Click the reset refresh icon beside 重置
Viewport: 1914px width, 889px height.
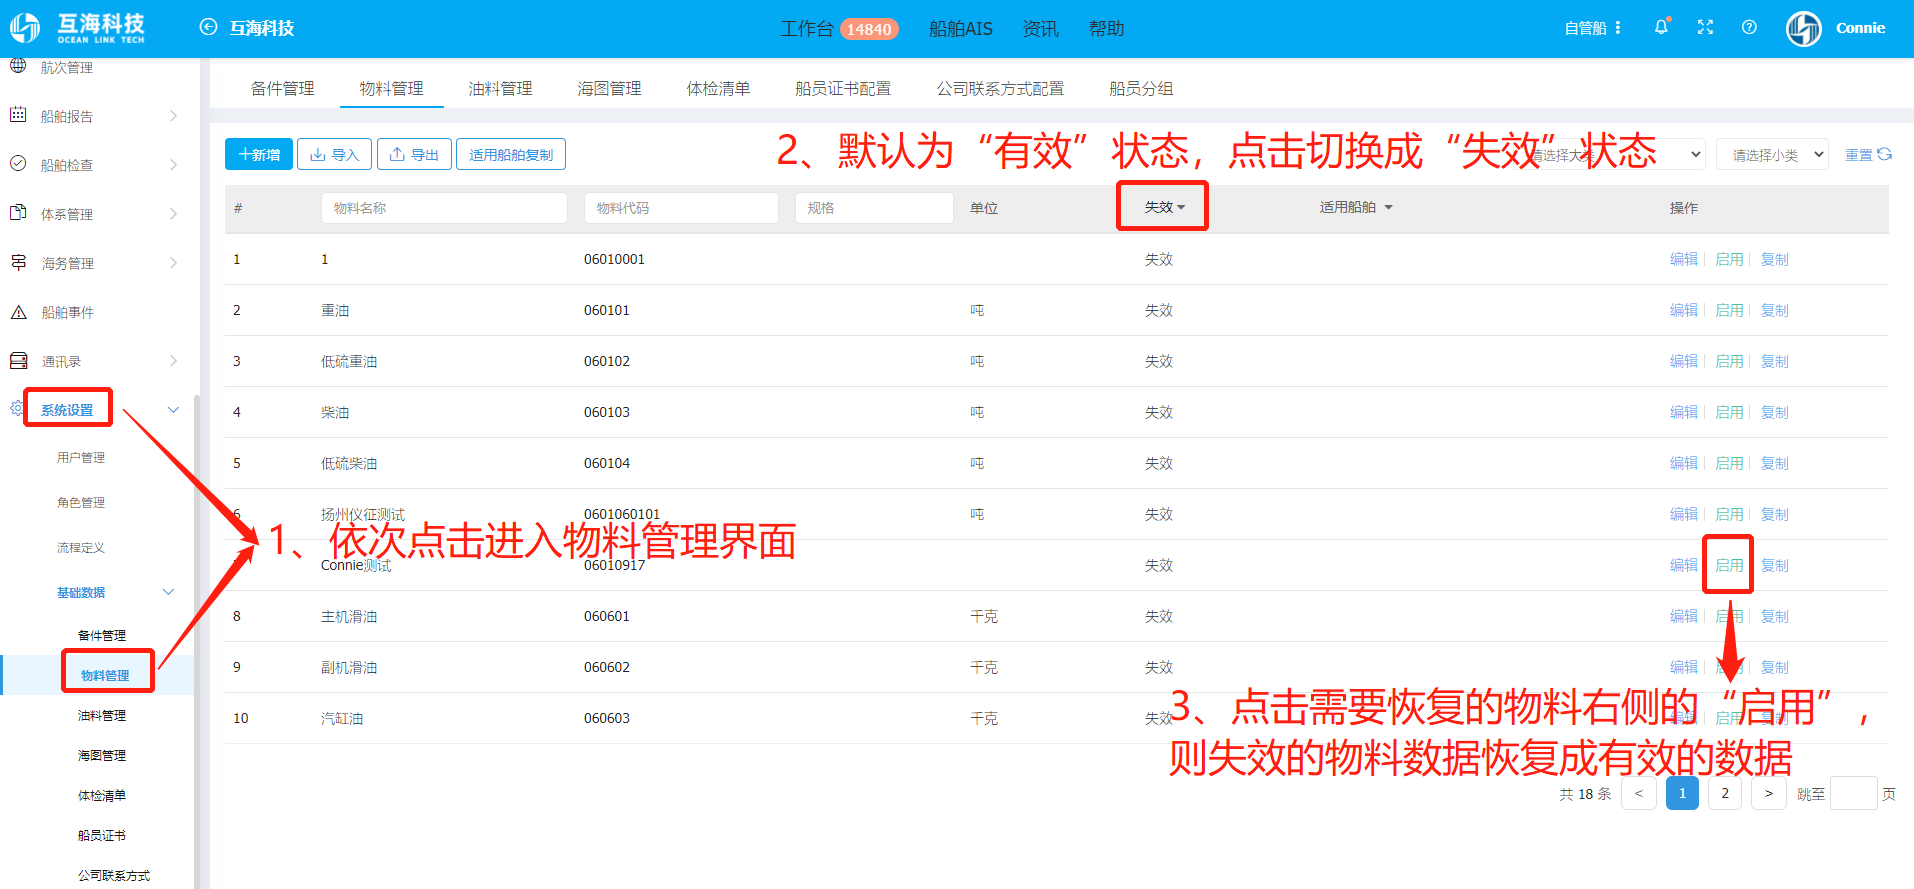pyautogui.click(x=1885, y=154)
